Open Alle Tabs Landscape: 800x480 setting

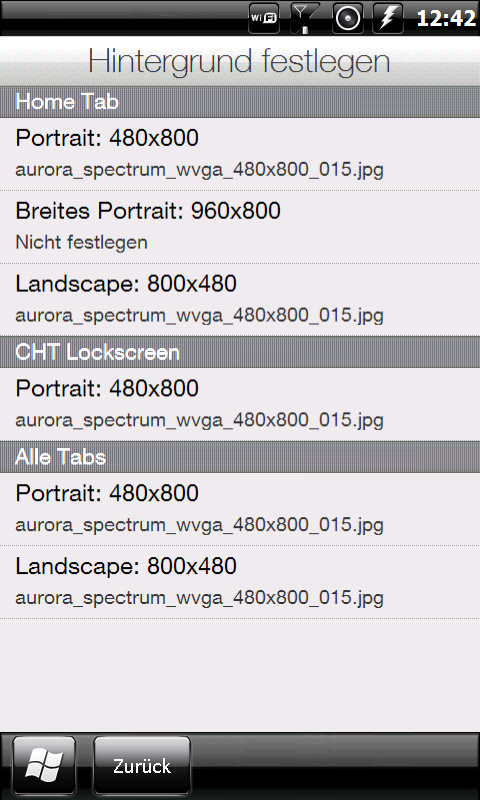[240, 582]
